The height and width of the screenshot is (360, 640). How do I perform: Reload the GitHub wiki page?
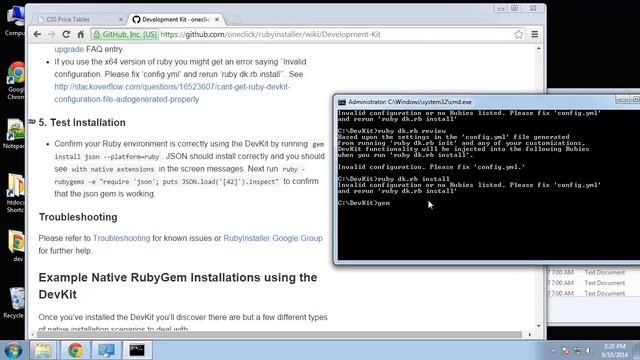coord(66,34)
